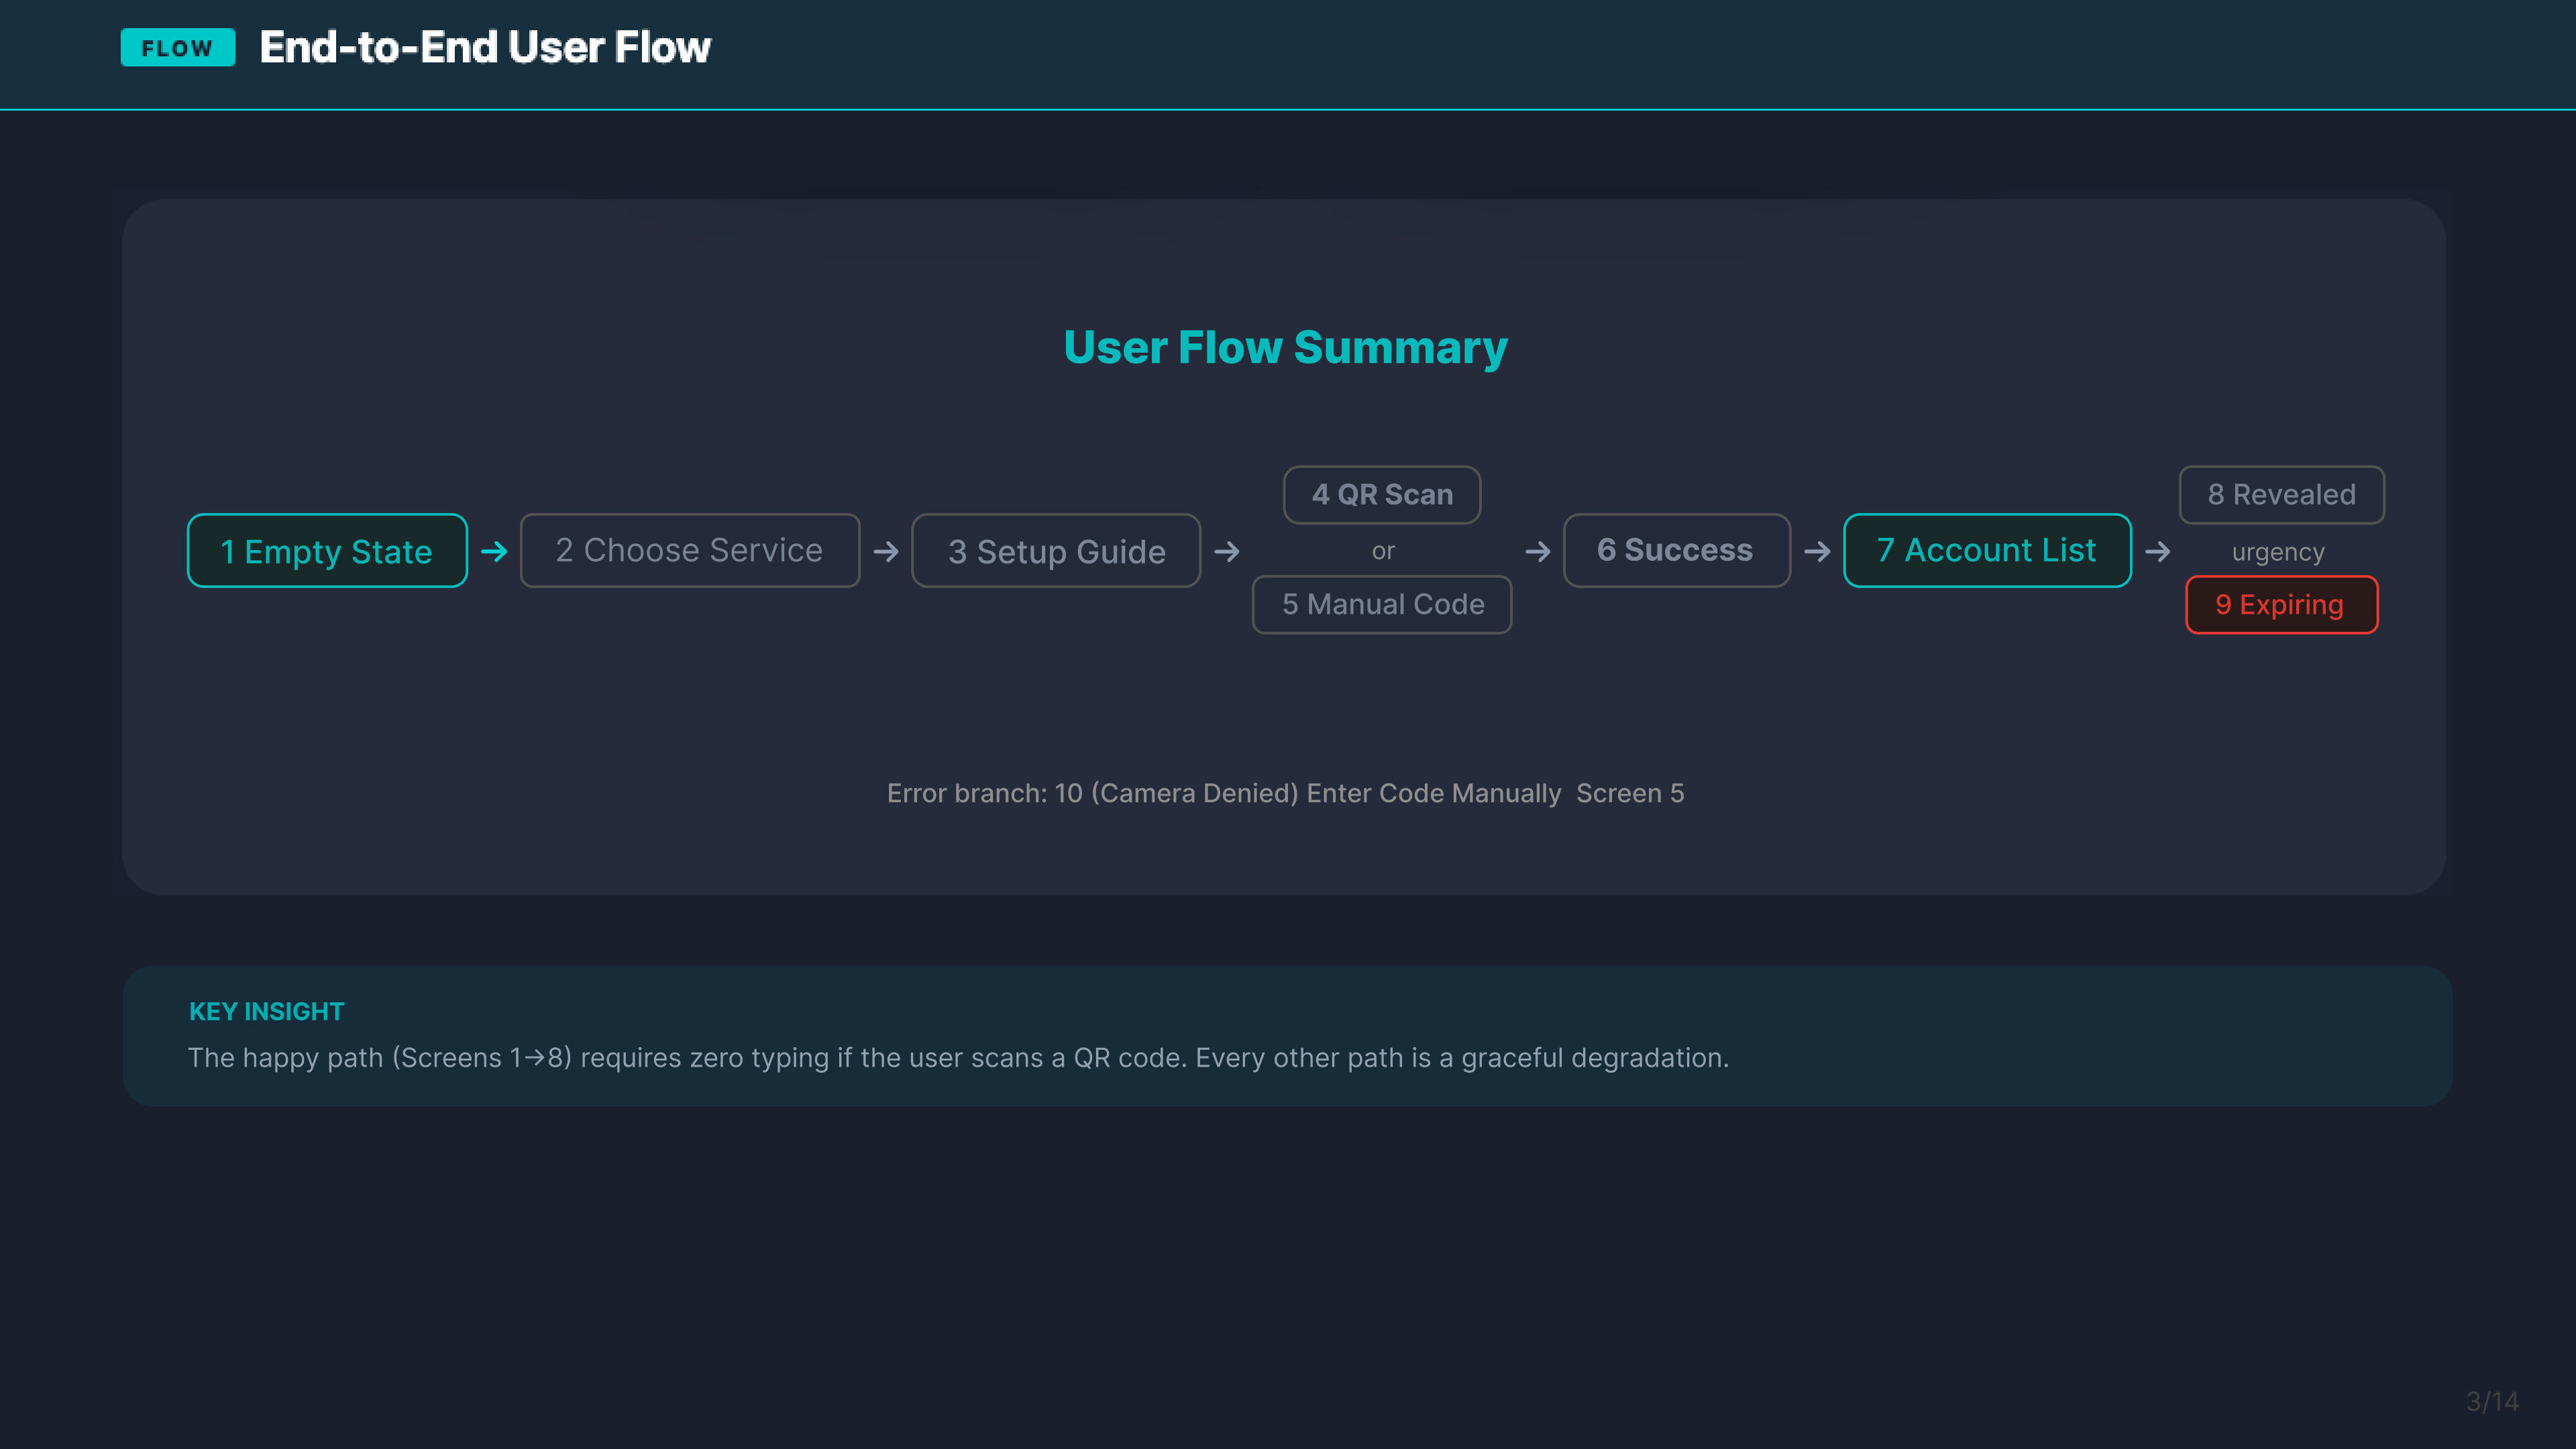Click the 6 Success step box
This screenshot has width=2576, height=1449.
coord(1675,550)
